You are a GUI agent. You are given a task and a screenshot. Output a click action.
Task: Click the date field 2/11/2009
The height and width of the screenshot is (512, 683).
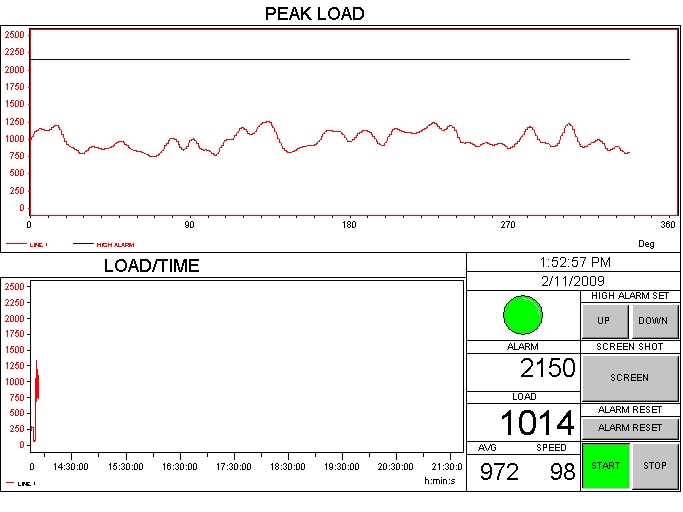pos(573,281)
